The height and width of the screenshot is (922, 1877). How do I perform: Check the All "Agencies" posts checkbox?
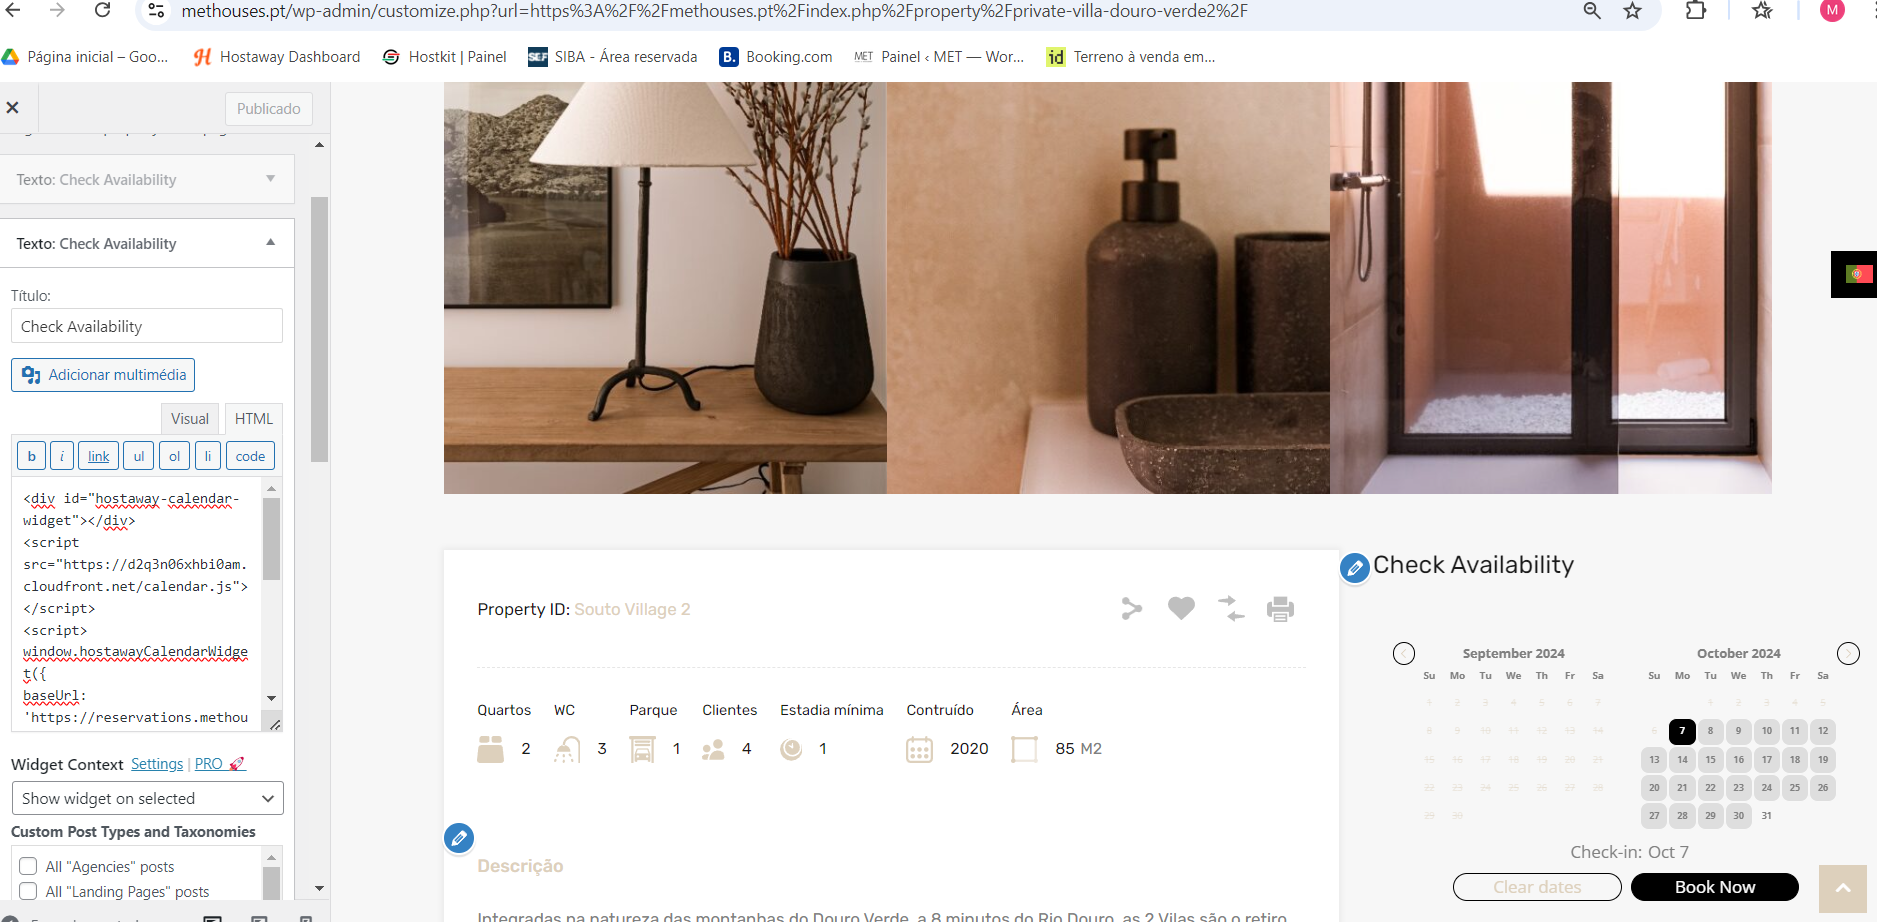click(28, 866)
